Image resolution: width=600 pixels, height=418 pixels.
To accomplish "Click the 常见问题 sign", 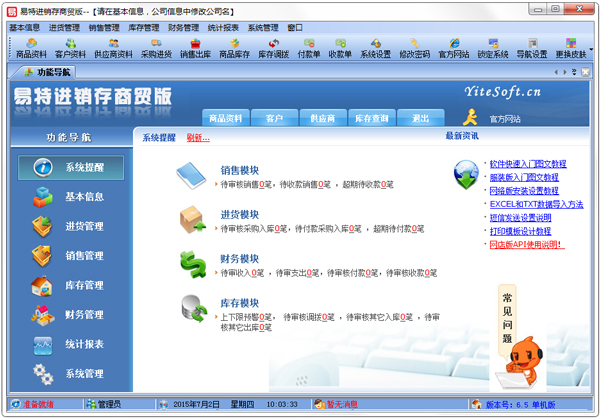I will point(507,319).
